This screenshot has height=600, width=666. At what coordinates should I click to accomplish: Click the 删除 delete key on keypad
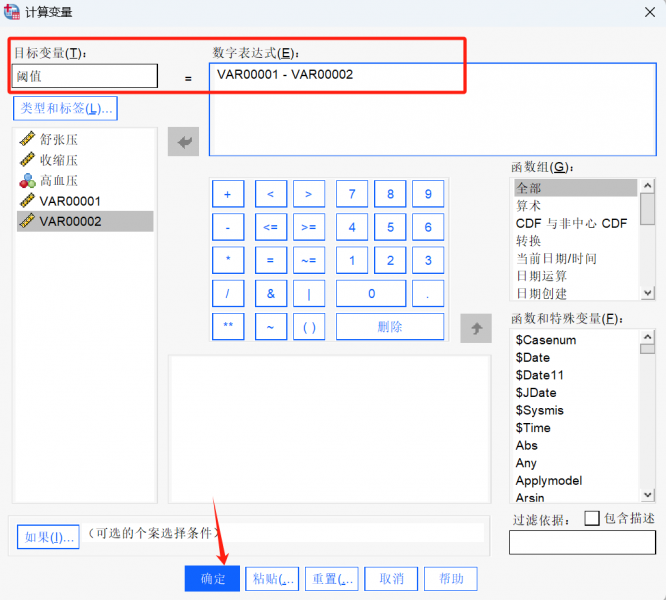coord(390,327)
